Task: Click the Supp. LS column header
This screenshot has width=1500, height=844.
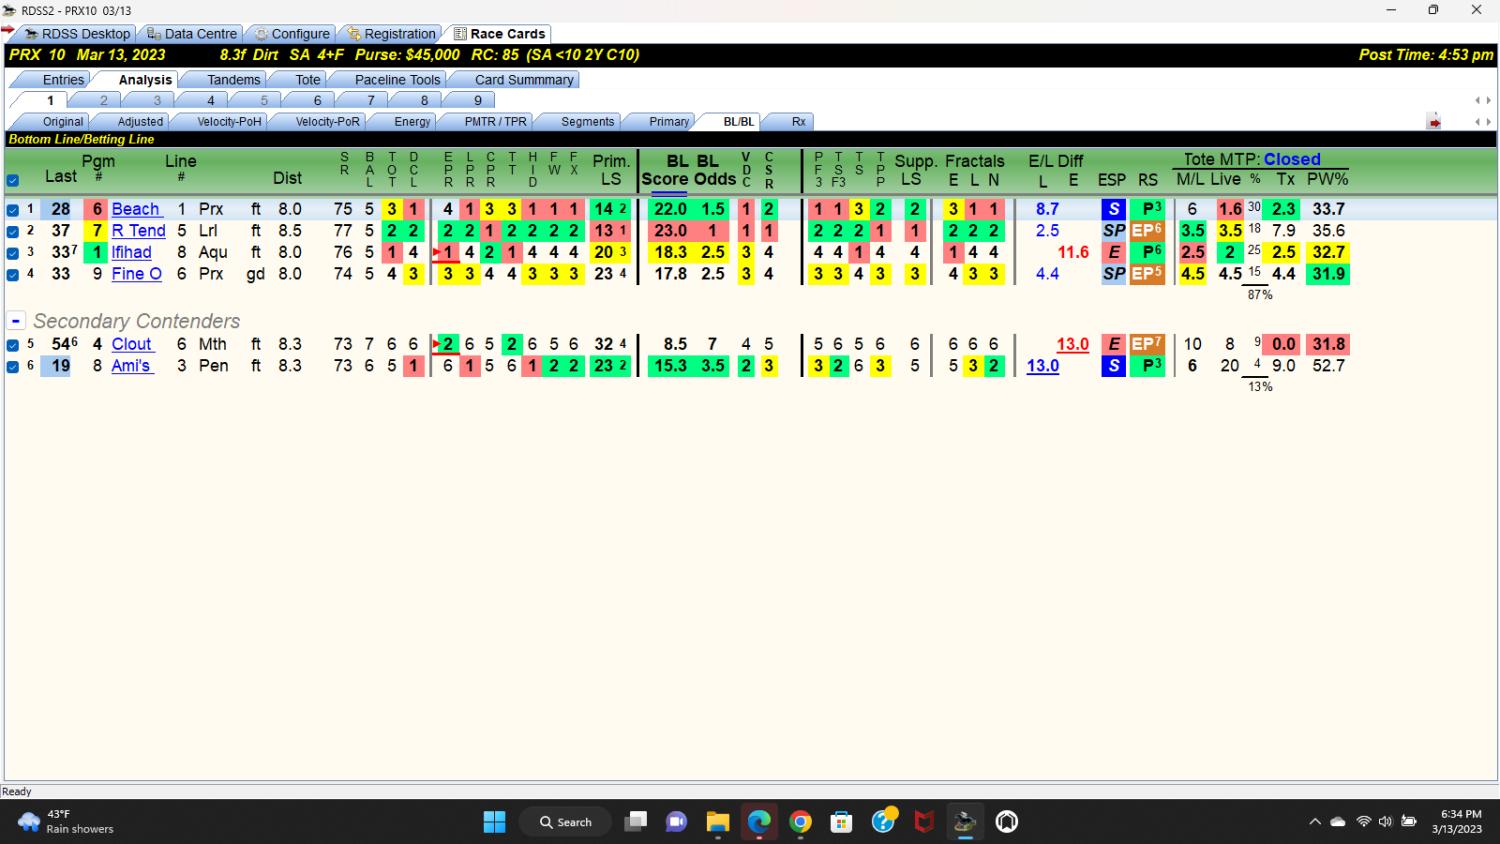Action: pyautogui.click(x=915, y=170)
